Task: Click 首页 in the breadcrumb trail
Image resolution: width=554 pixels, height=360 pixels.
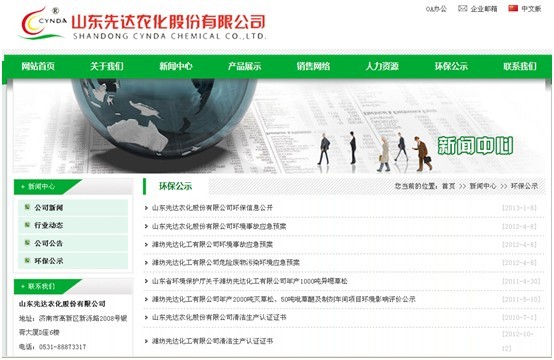Action: tap(448, 186)
